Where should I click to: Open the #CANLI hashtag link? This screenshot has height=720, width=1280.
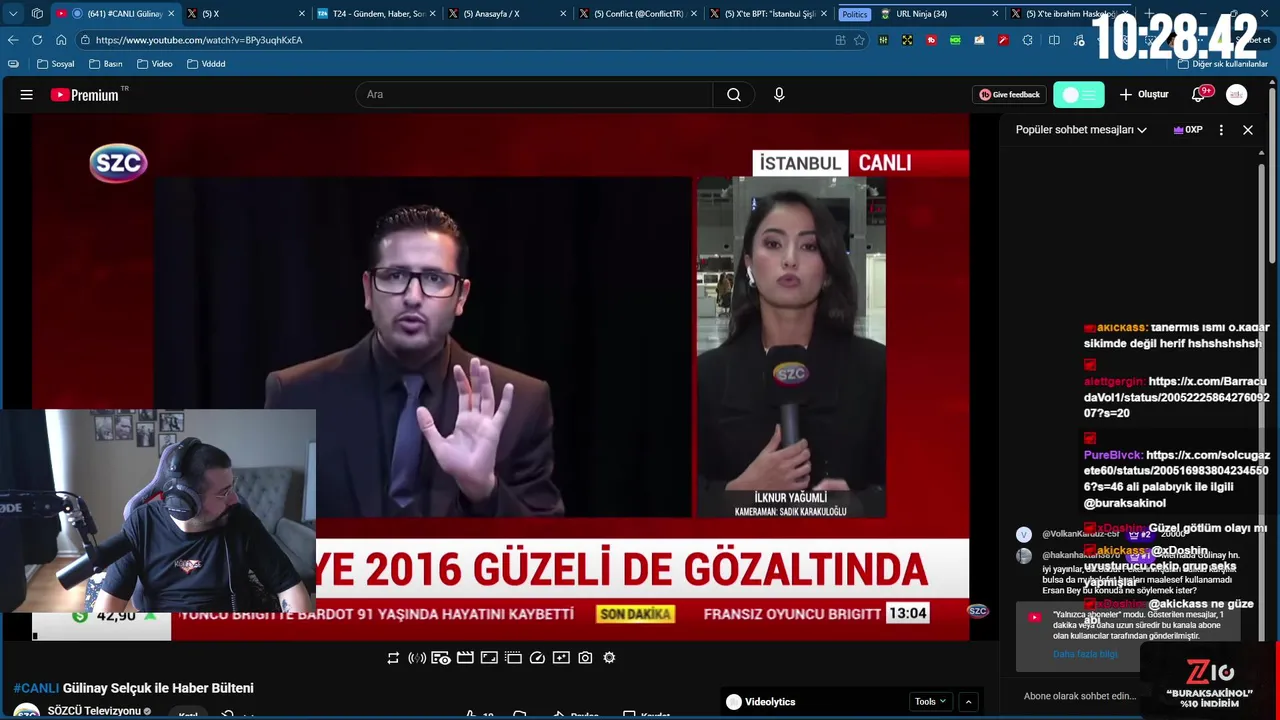click(x=36, y=688)
